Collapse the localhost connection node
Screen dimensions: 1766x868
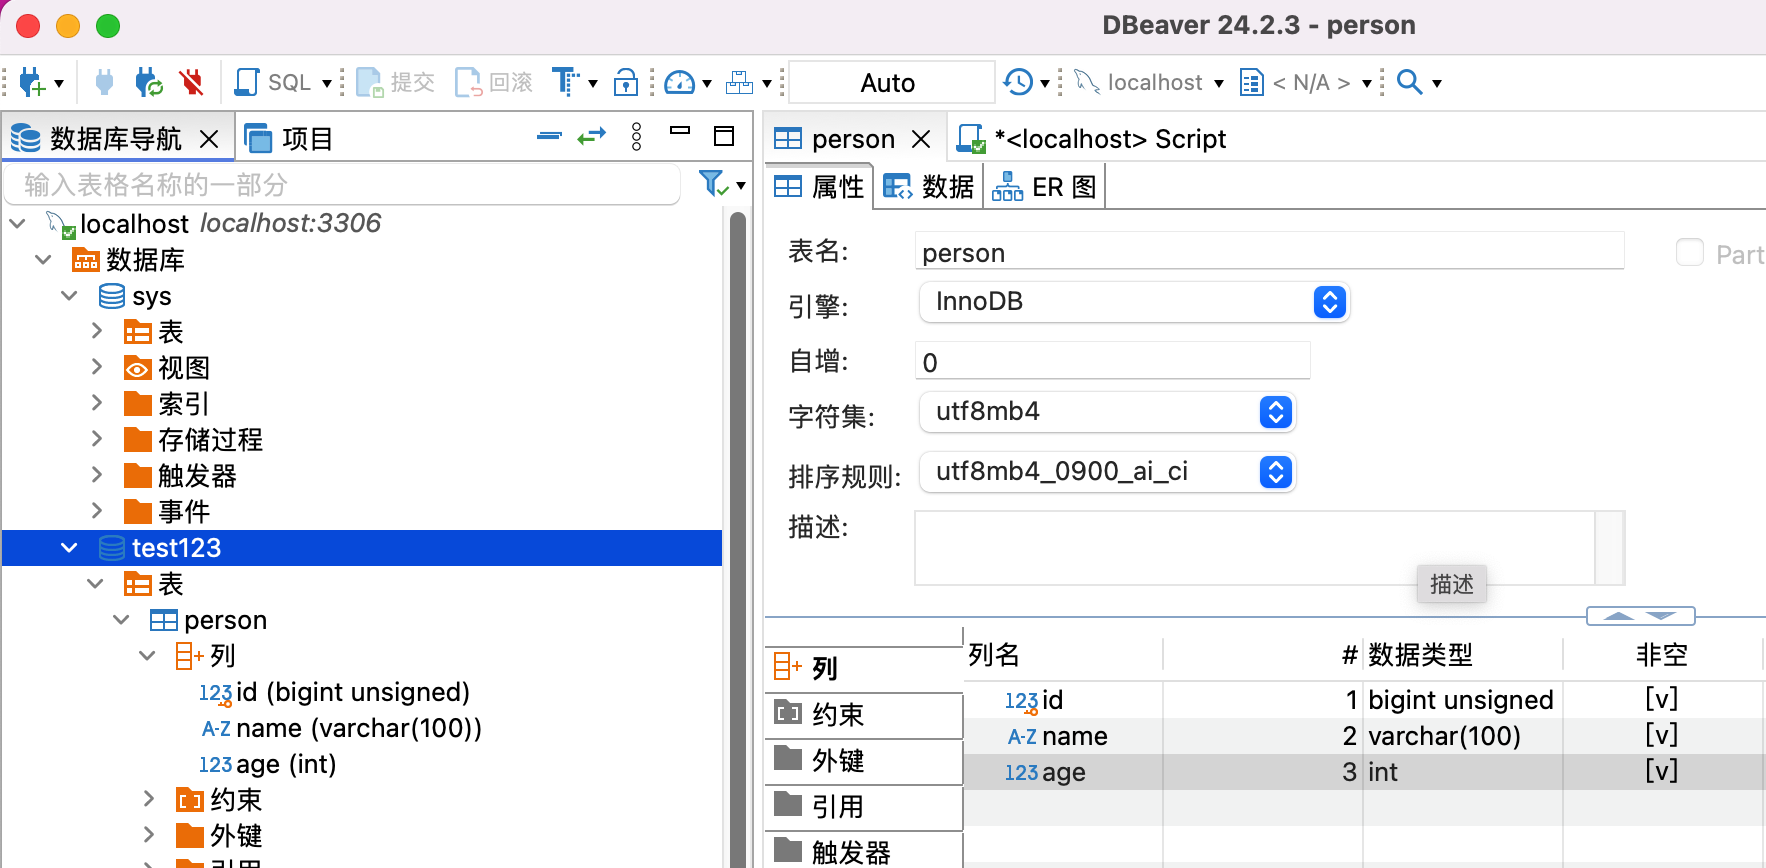(17, 223)
